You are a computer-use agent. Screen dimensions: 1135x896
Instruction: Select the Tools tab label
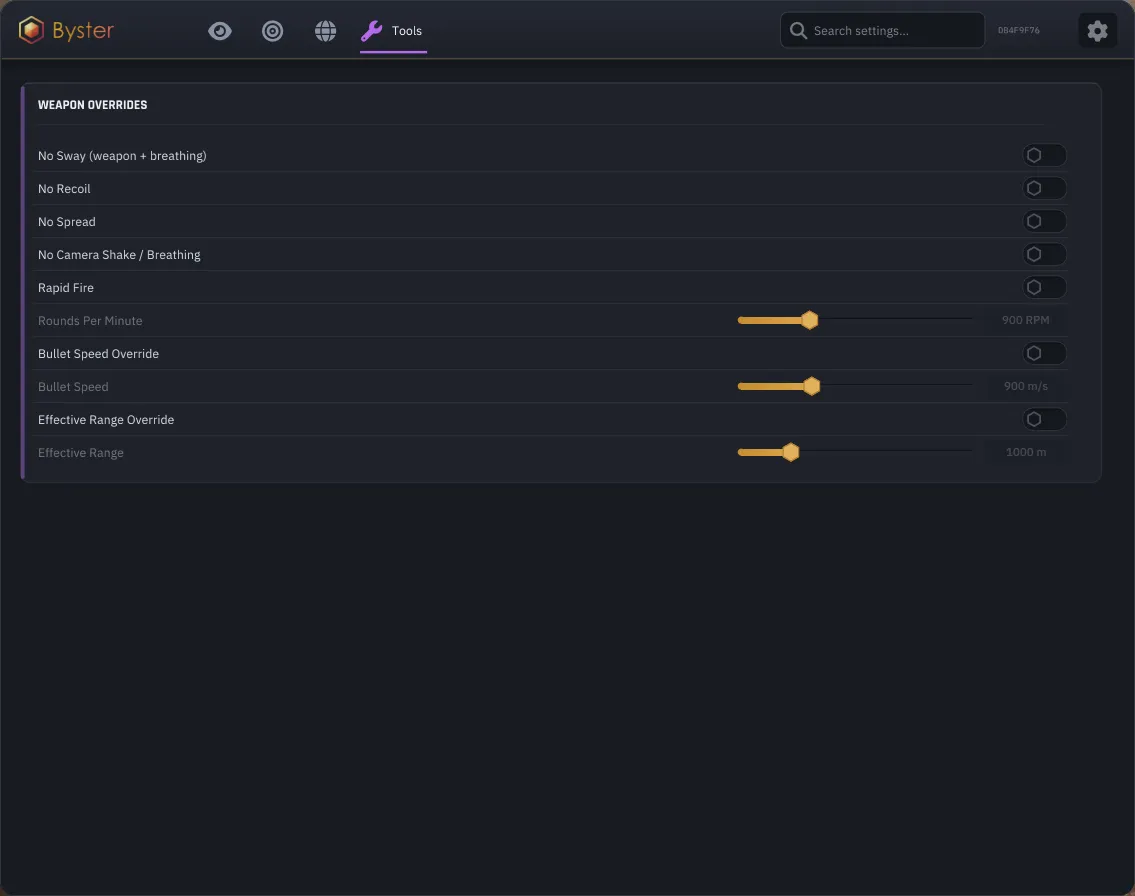pyautogui.click(x=407, y=31)
